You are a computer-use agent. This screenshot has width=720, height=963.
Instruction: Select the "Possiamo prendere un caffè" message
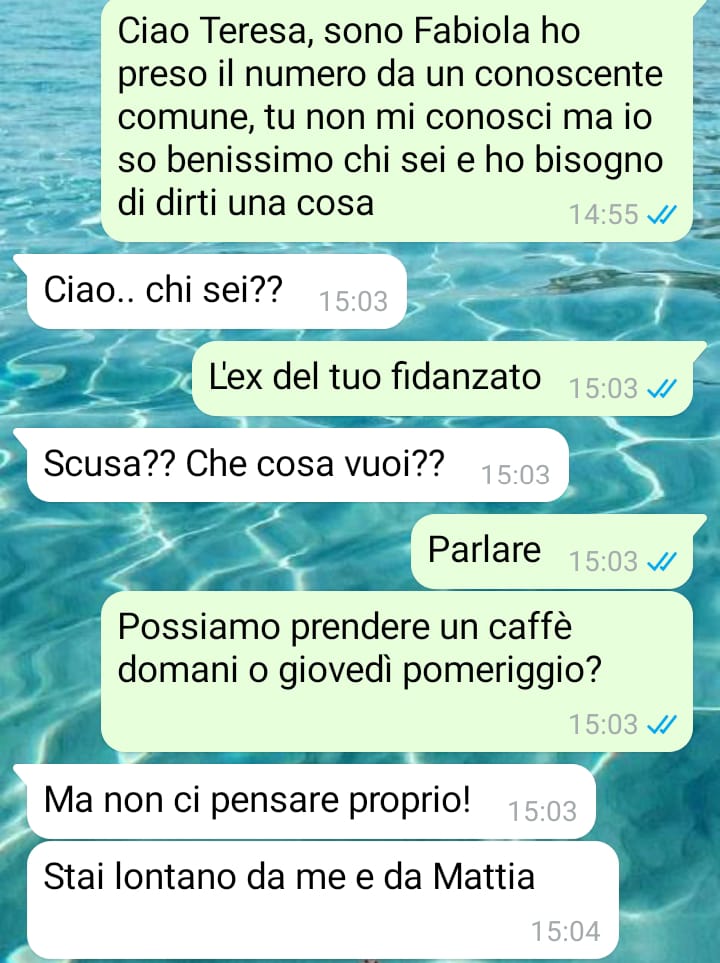click(397, 671)
